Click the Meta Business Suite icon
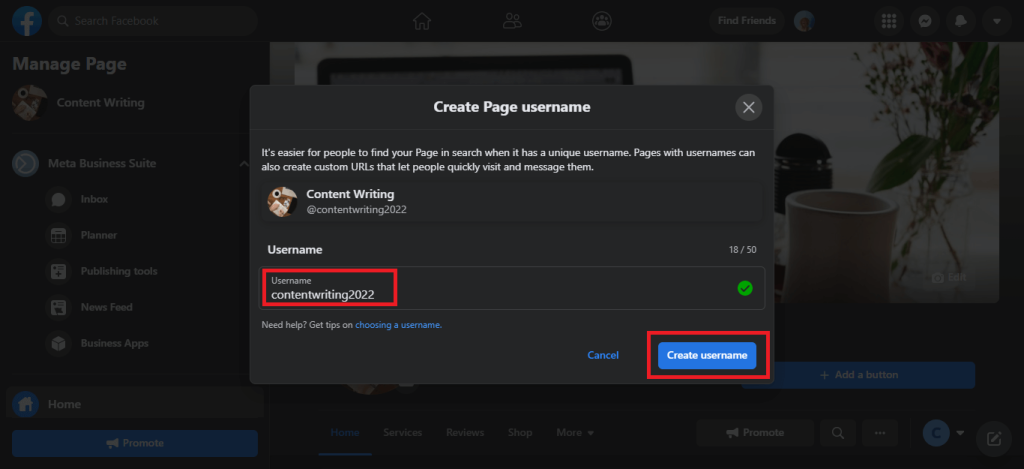1024x469 pixels. [25, 163]
